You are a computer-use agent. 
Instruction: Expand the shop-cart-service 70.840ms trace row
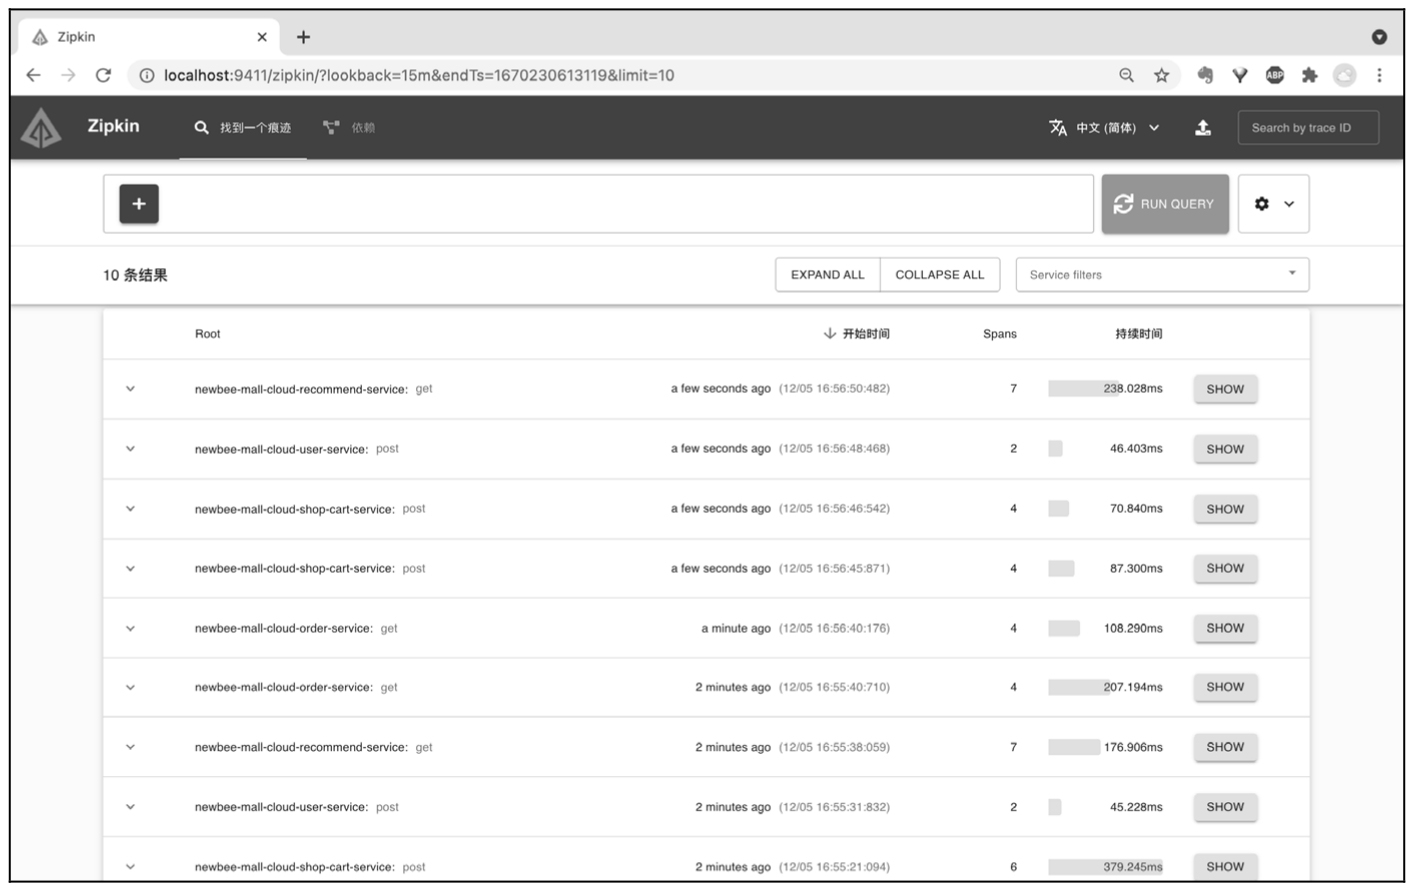point(130,509)
